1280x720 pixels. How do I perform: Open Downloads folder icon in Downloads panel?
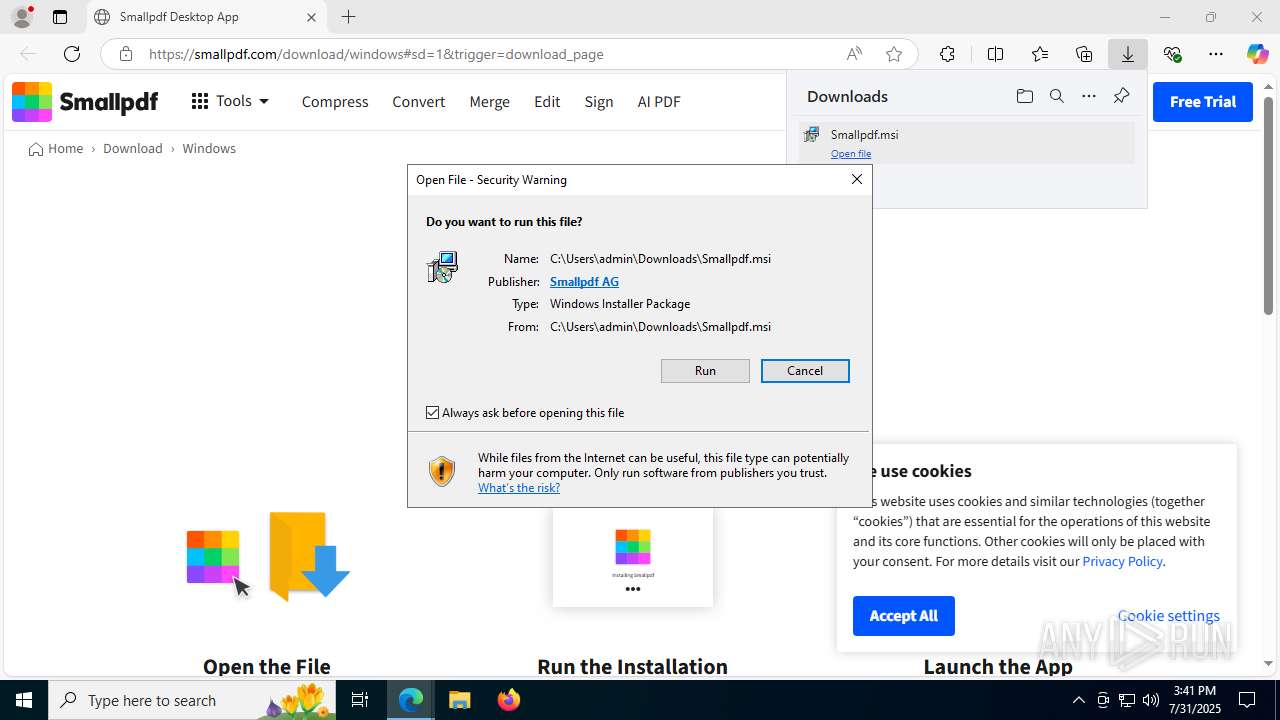click(1024, 96)
